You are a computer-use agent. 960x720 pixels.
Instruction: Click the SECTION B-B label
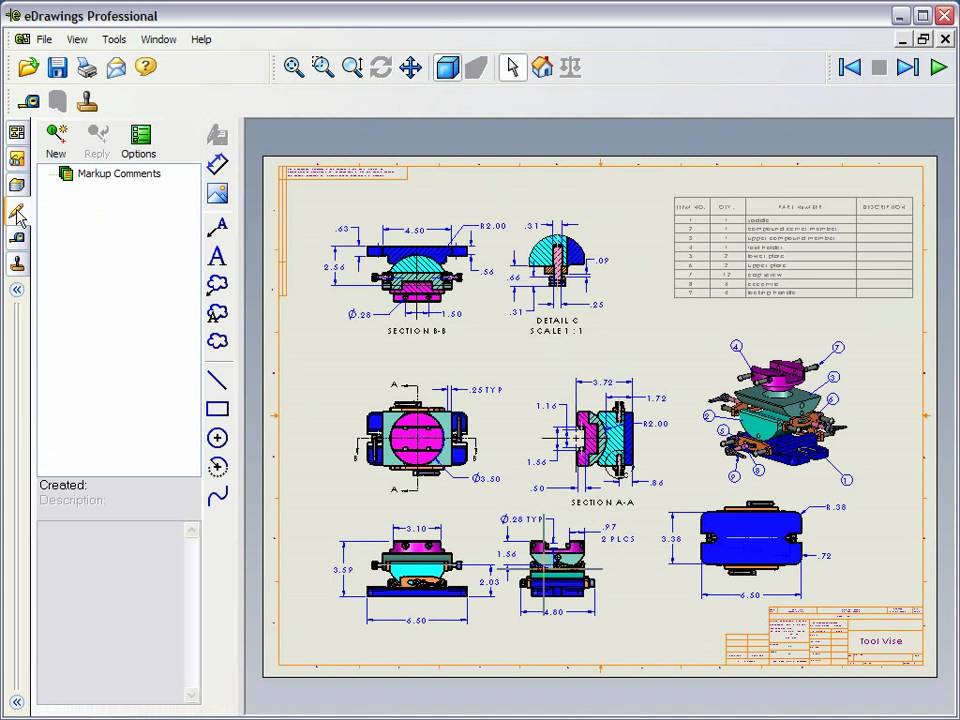click(x=416, y=331)
